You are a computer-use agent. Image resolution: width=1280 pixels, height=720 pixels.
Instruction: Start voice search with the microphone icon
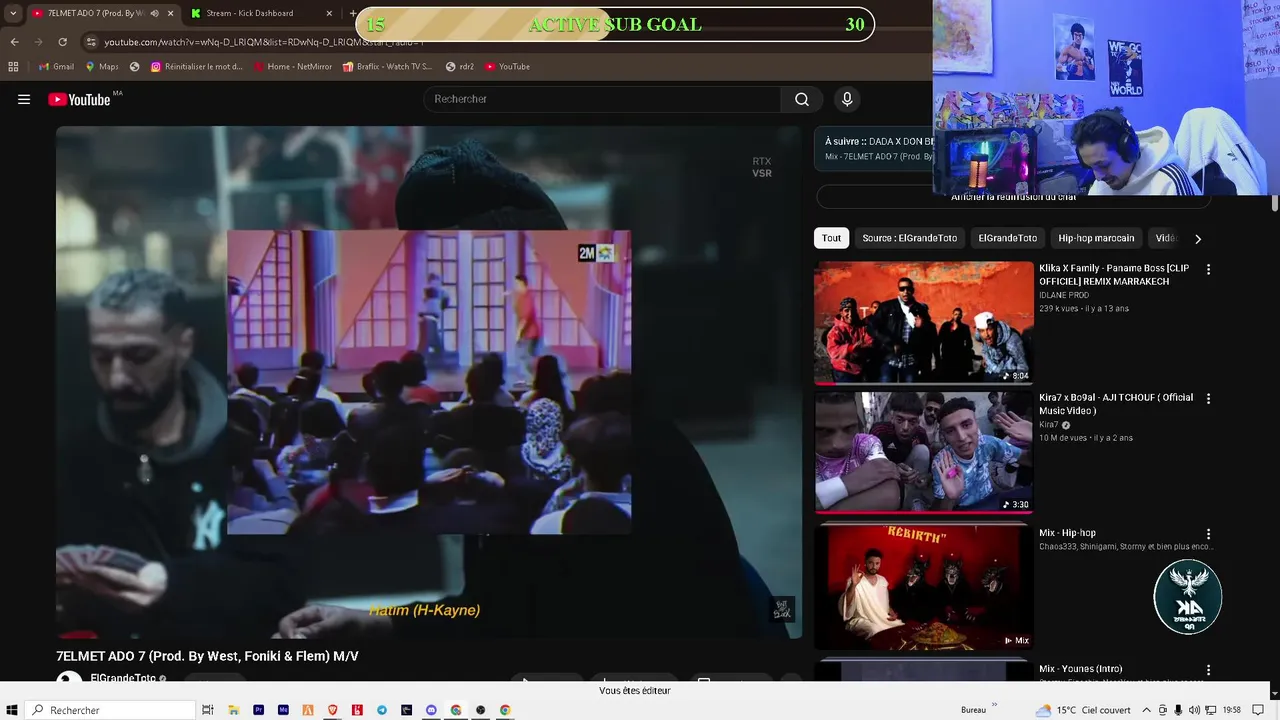click(847, 99)
